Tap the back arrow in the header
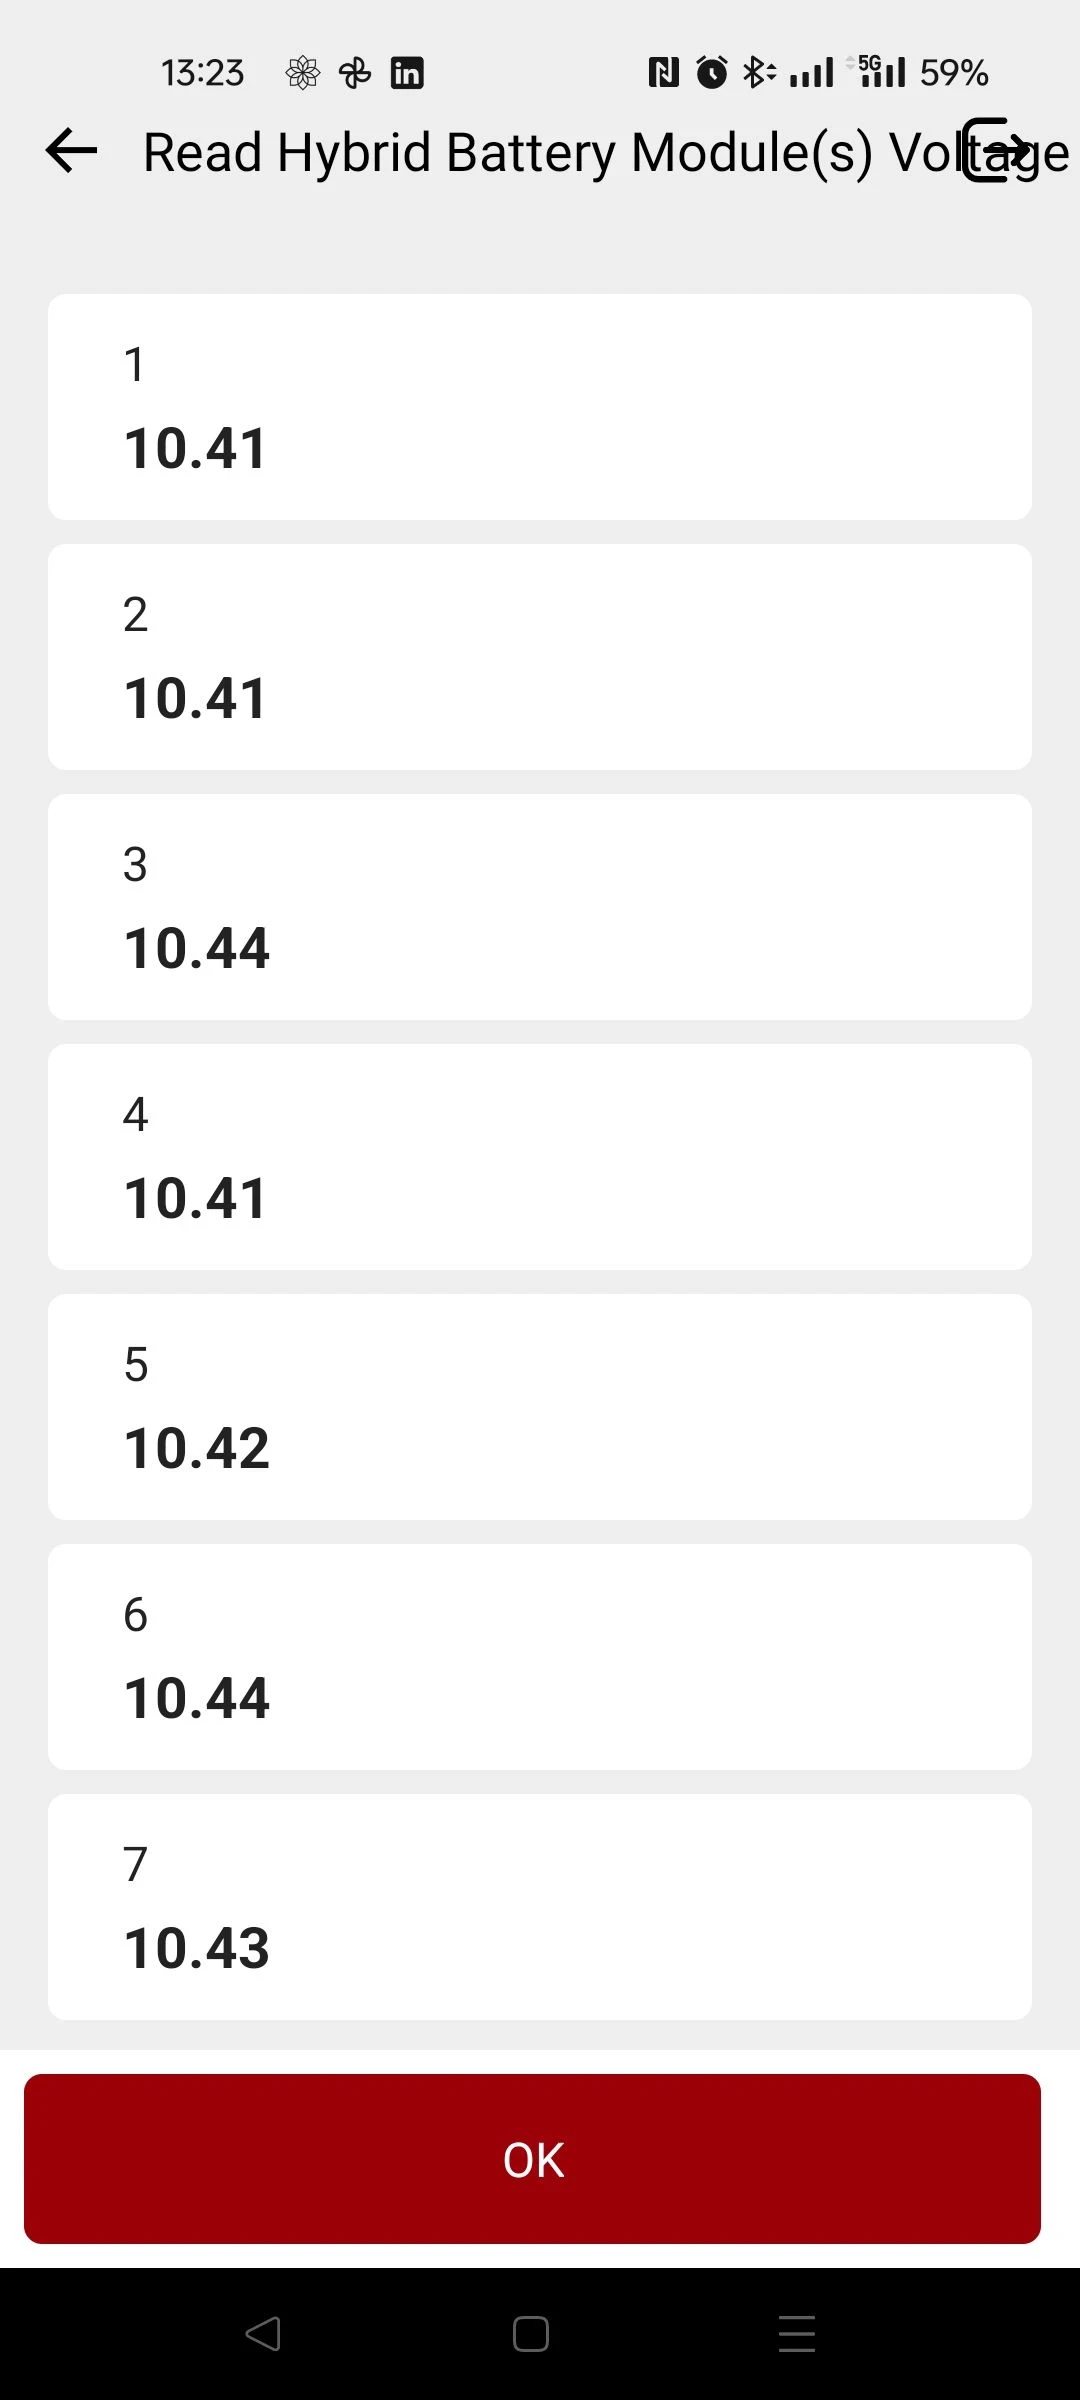Image resolution: width=1080 pixels, height=2400 pixels. pos(71,151)
